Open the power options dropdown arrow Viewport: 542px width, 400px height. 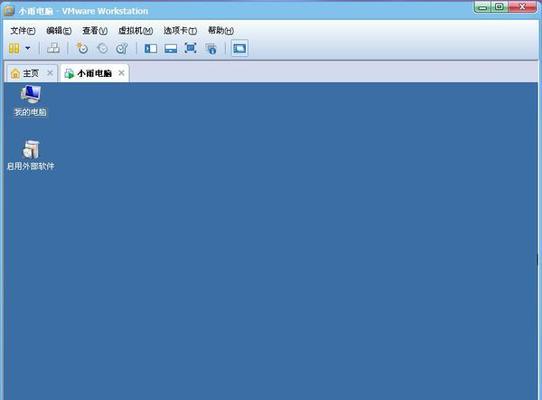[28, 48]
